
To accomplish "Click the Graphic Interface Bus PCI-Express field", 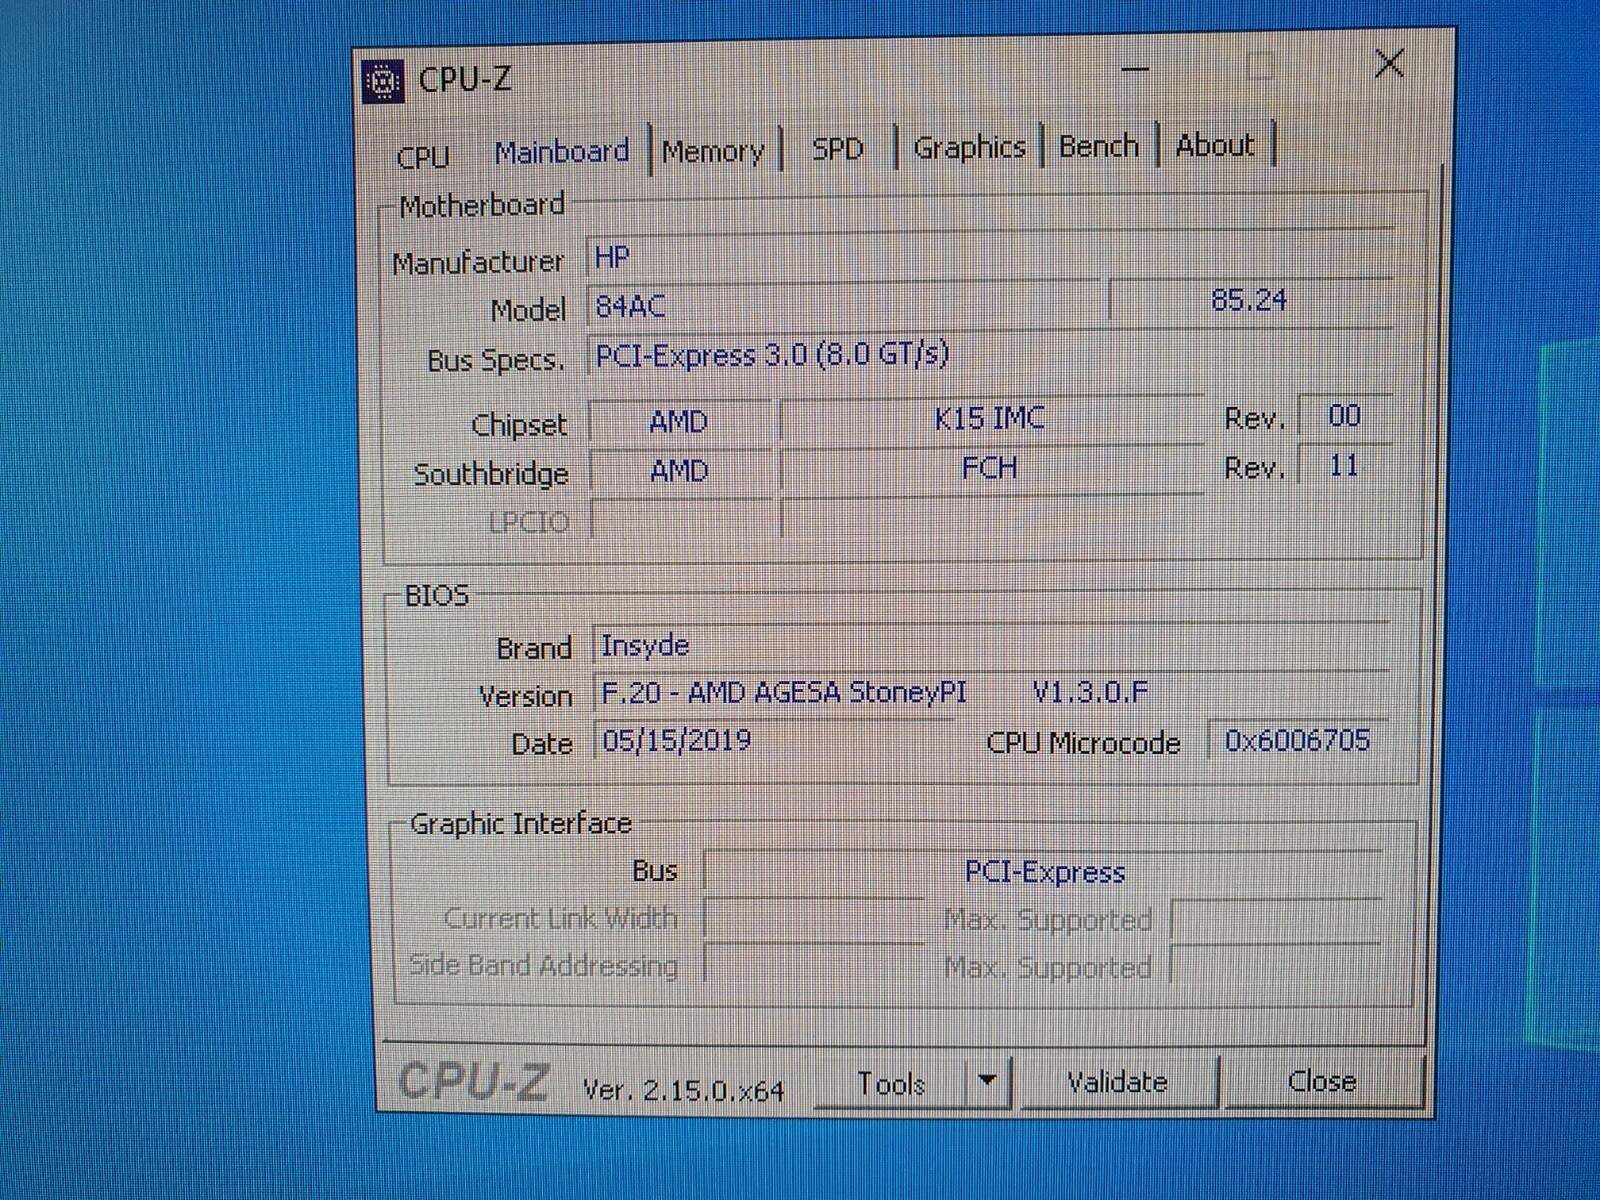I will click(x=1044, y=872).
